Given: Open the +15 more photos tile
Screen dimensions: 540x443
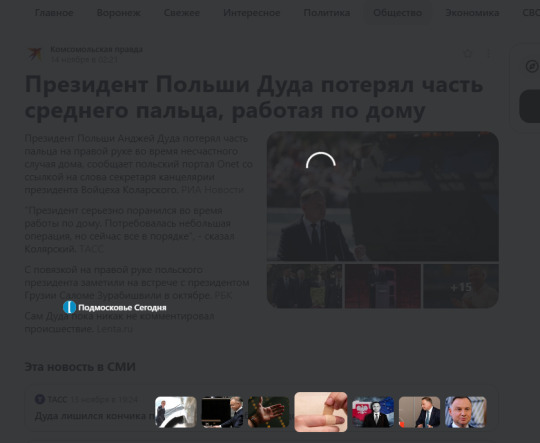Looking at the screenshot, I should (x=461, y=286).
